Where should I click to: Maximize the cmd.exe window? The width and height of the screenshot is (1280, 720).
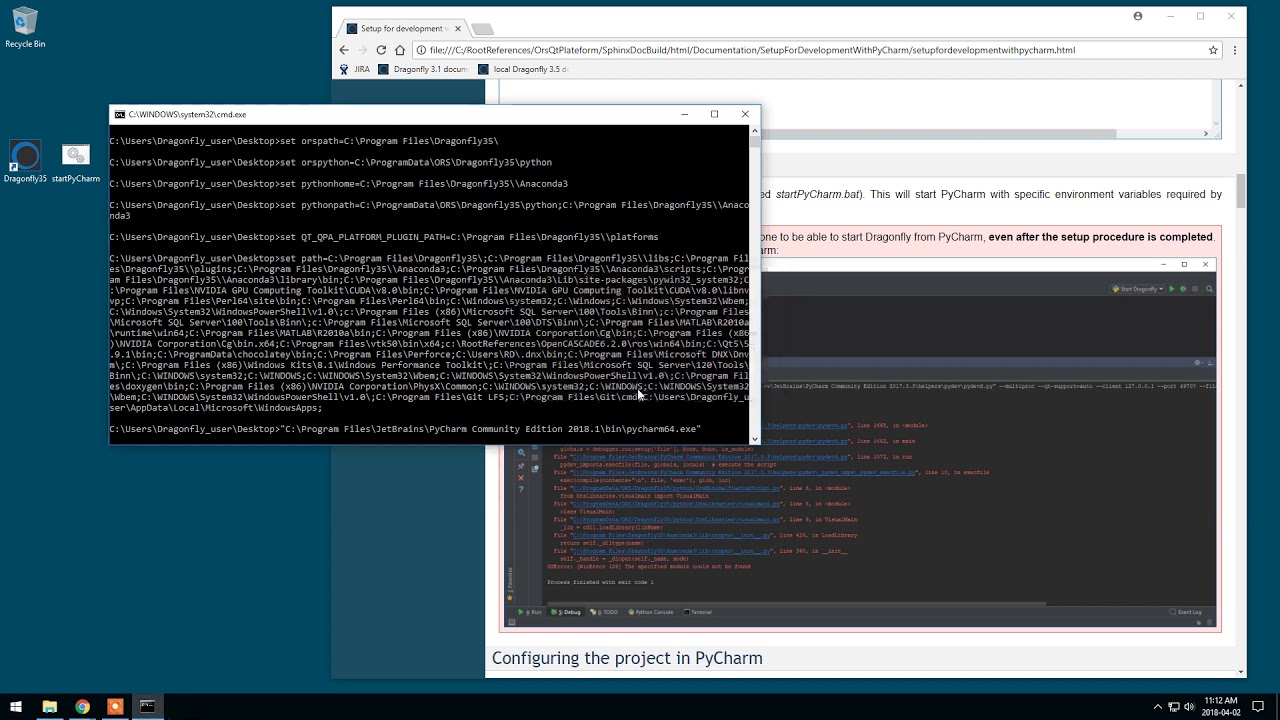click(x=714, y=114)
